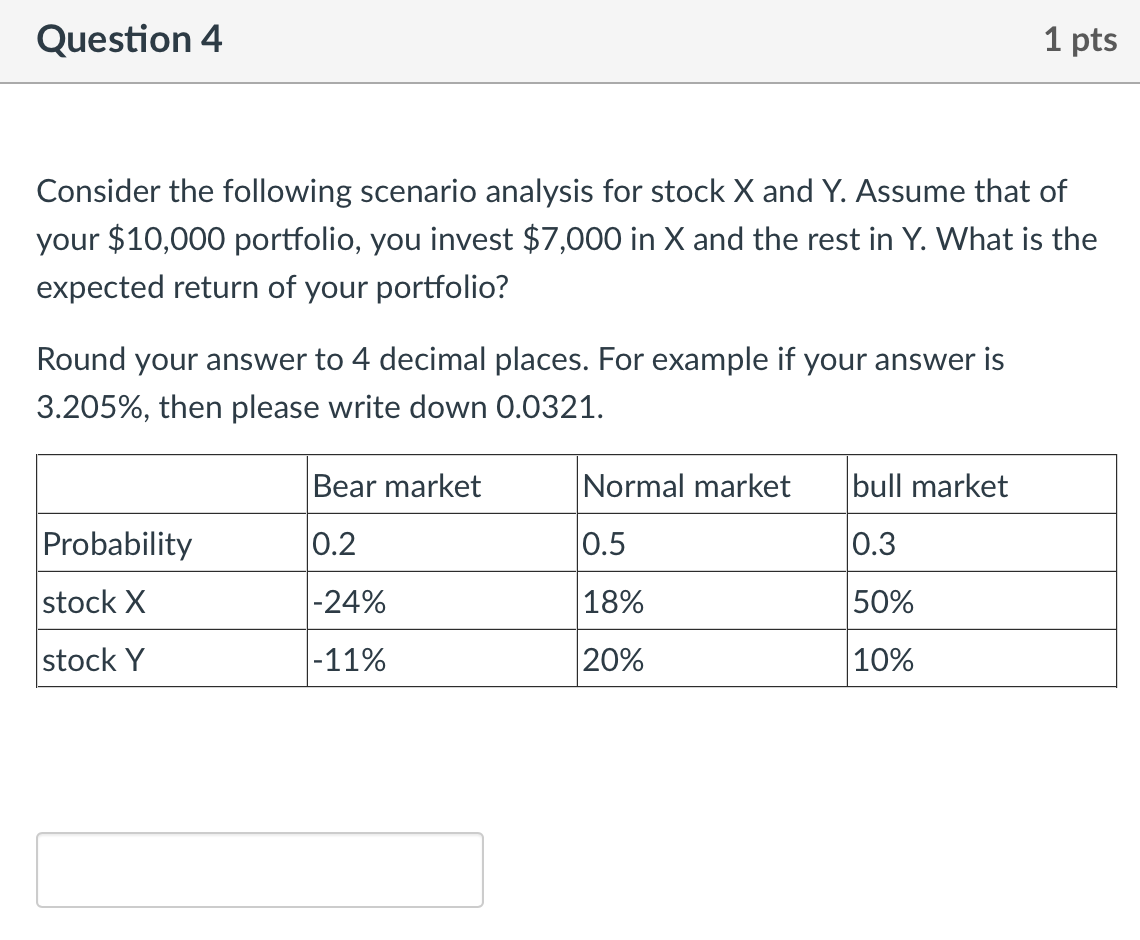
Task: Click the 18% value for stock X
Action: pos(607,602)
